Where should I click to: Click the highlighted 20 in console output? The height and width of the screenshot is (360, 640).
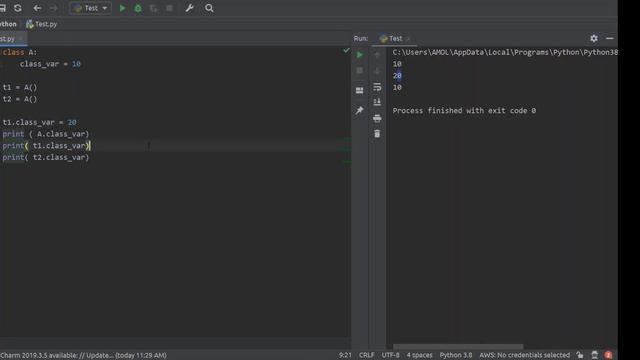pos(397,76)
